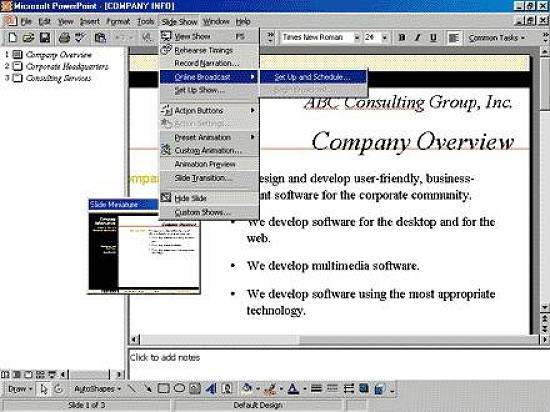This screenshot has width=550, height=412.
Task: Choose Rehearse Timings menu item
Action: pyautogui.click(x=209, y=50)
